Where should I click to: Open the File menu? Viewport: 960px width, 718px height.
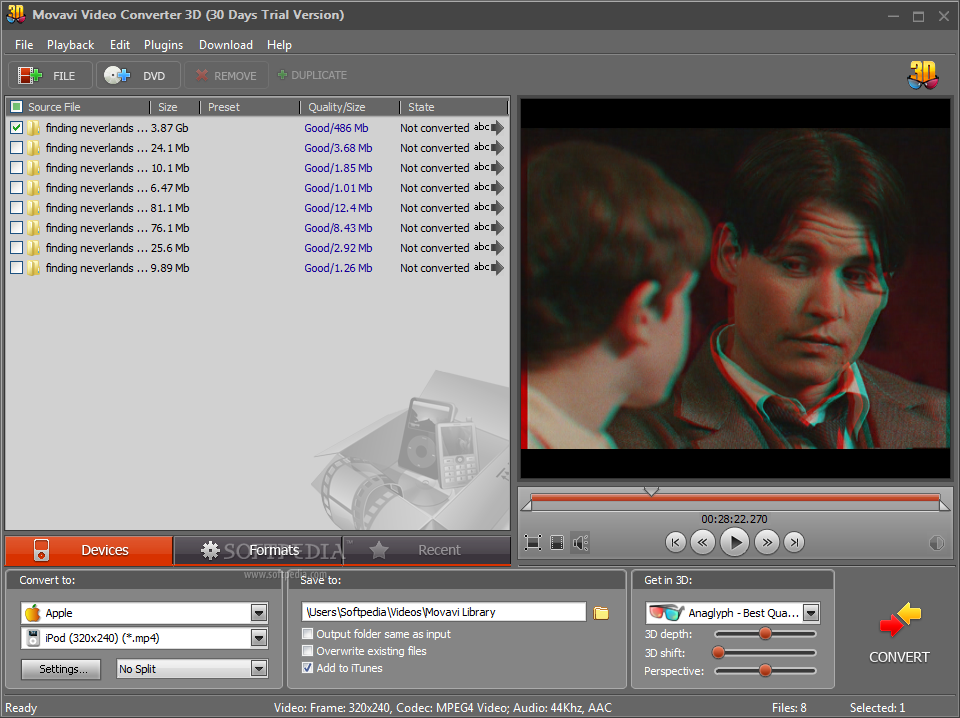click(x=24, y=45)
